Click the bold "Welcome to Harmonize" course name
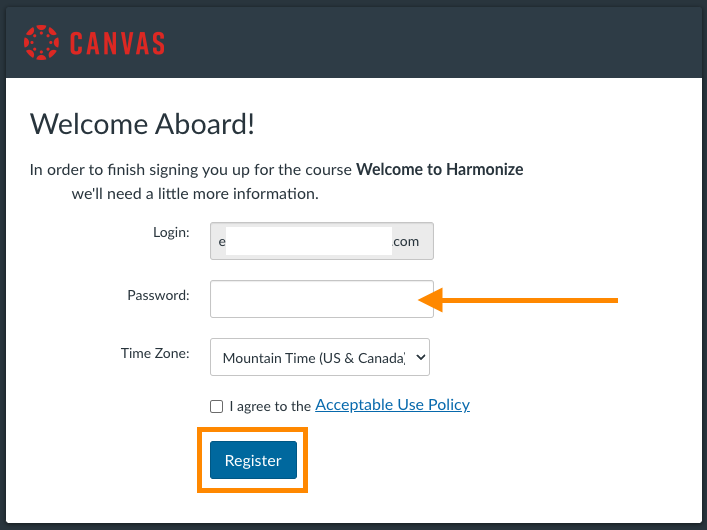This screenshot has height=530, width=707. coord(439,169)
